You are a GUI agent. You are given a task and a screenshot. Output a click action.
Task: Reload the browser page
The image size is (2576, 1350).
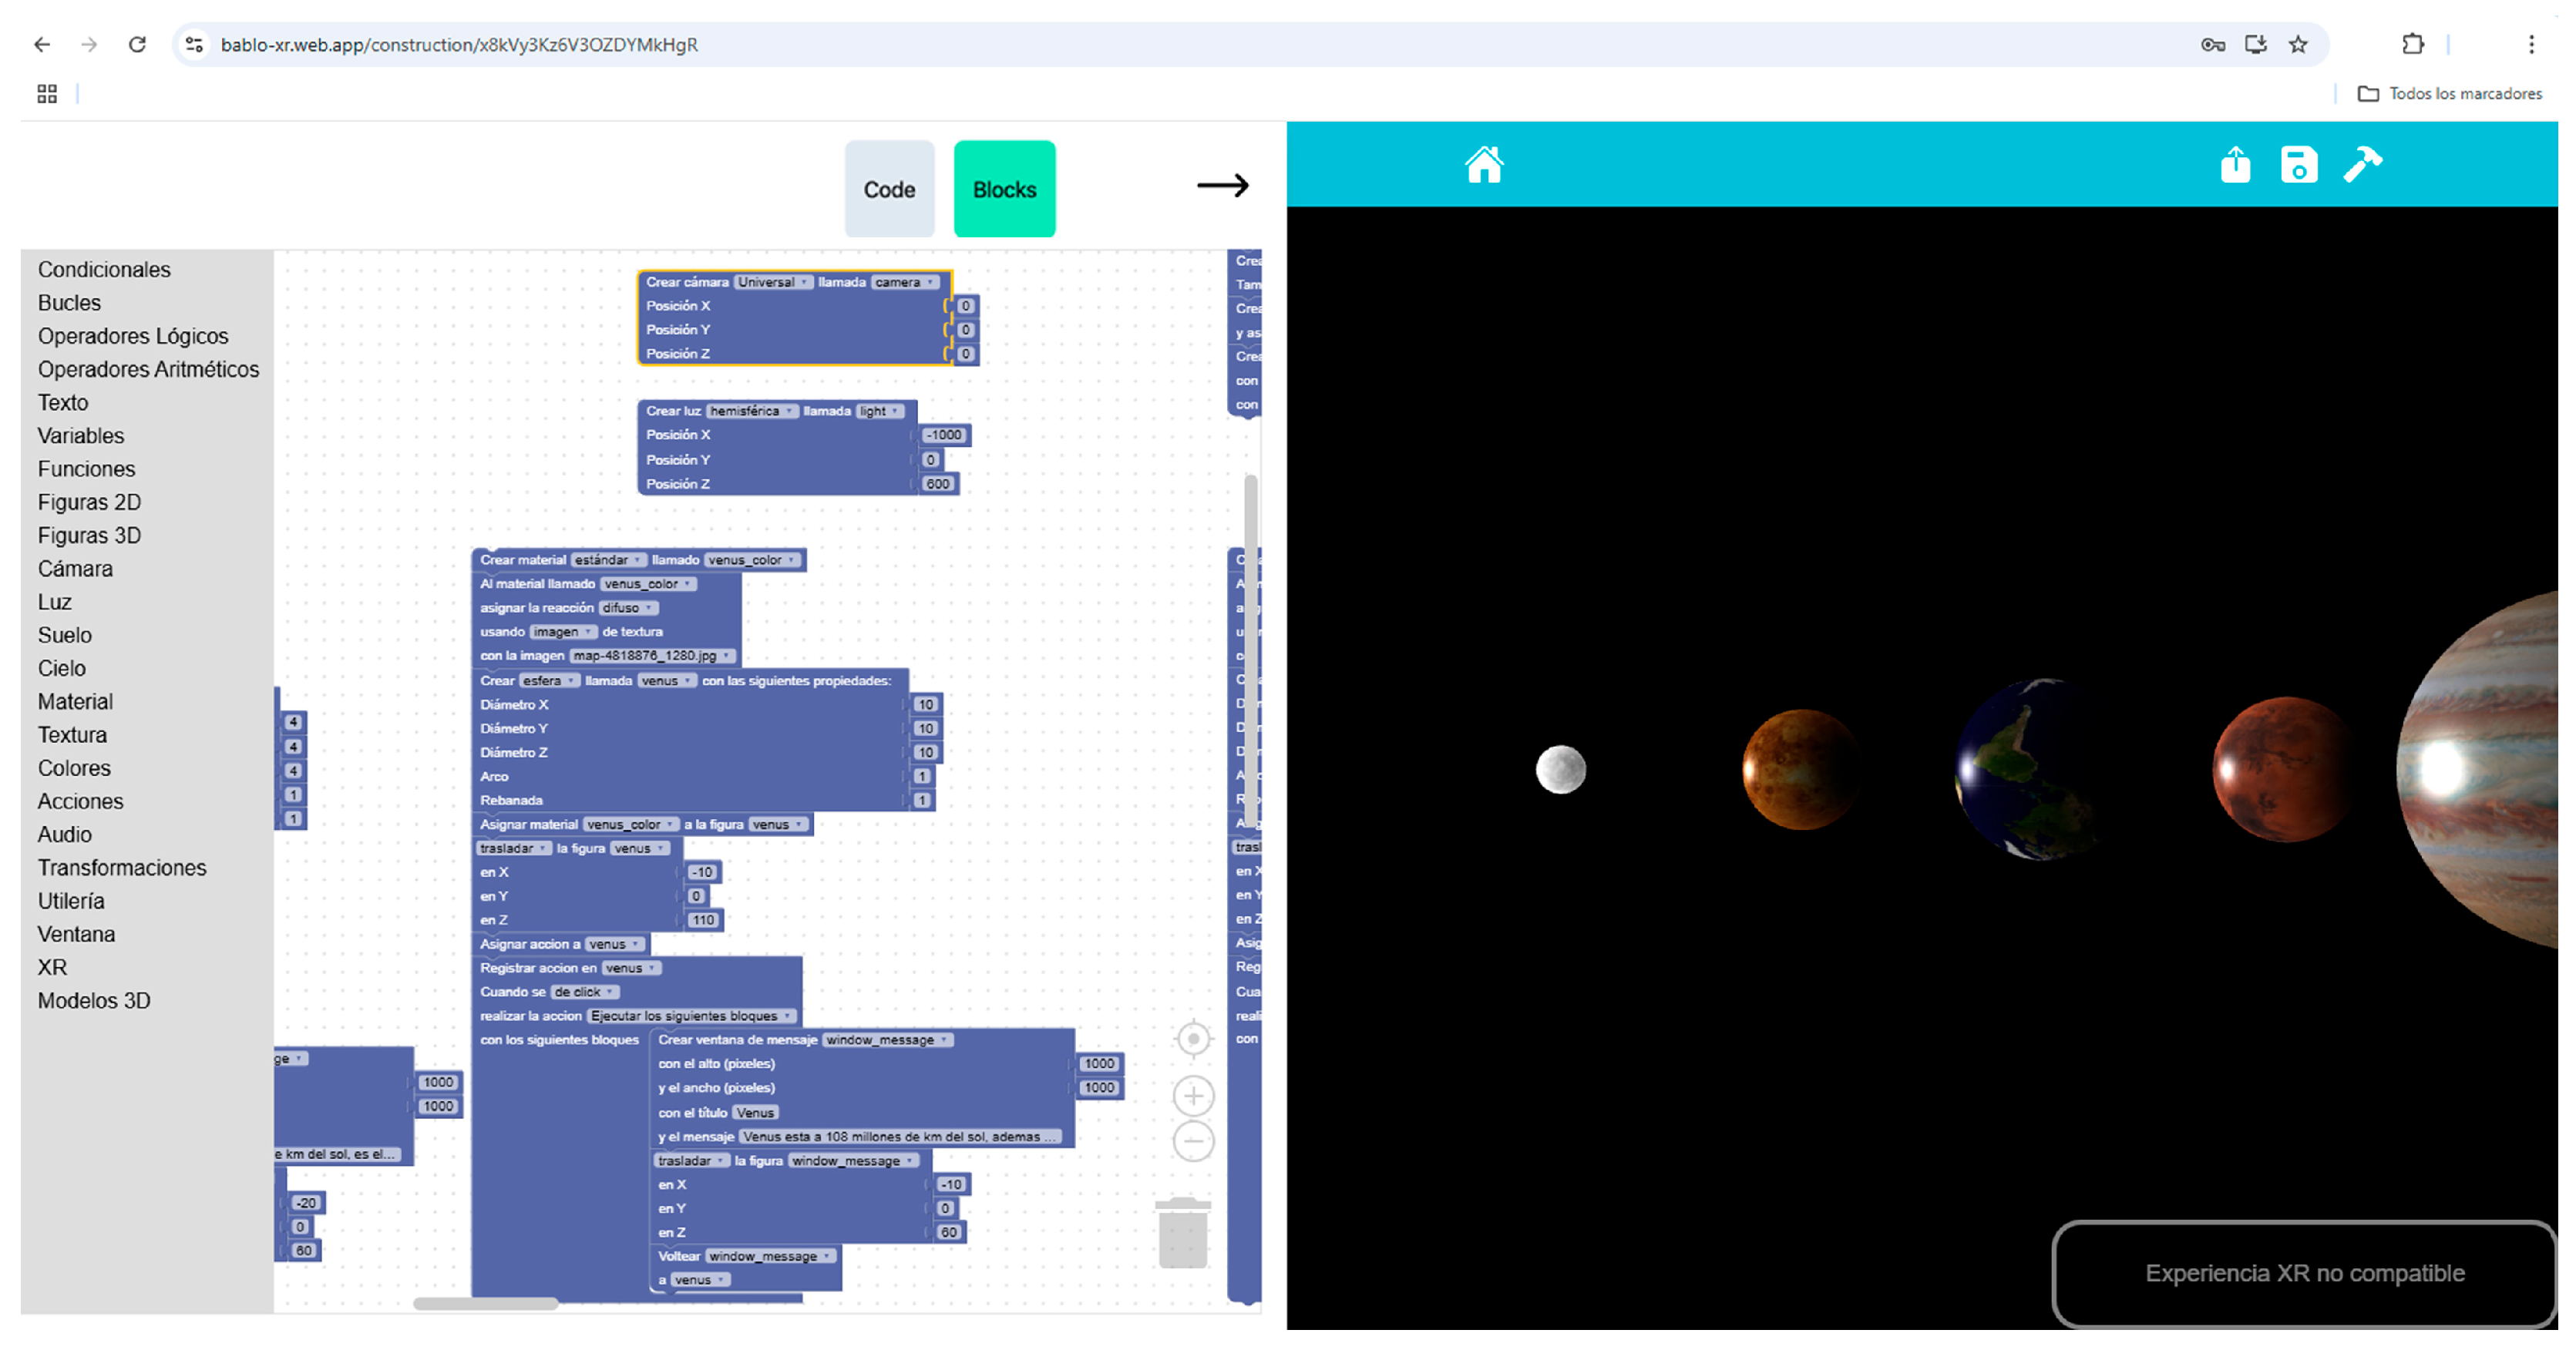pyautogui.click(x=137, y=44)
